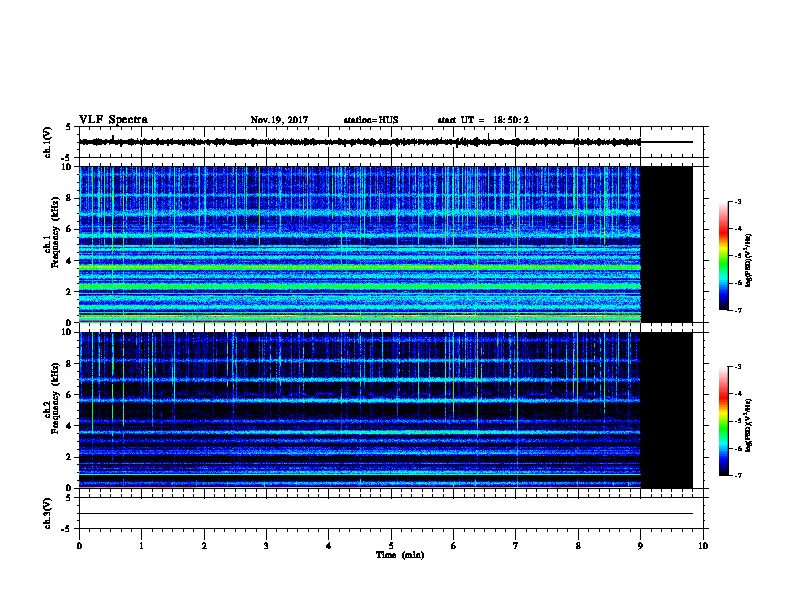Click the "ch.1(V)" waveform axis label

[x=48, y=142]
